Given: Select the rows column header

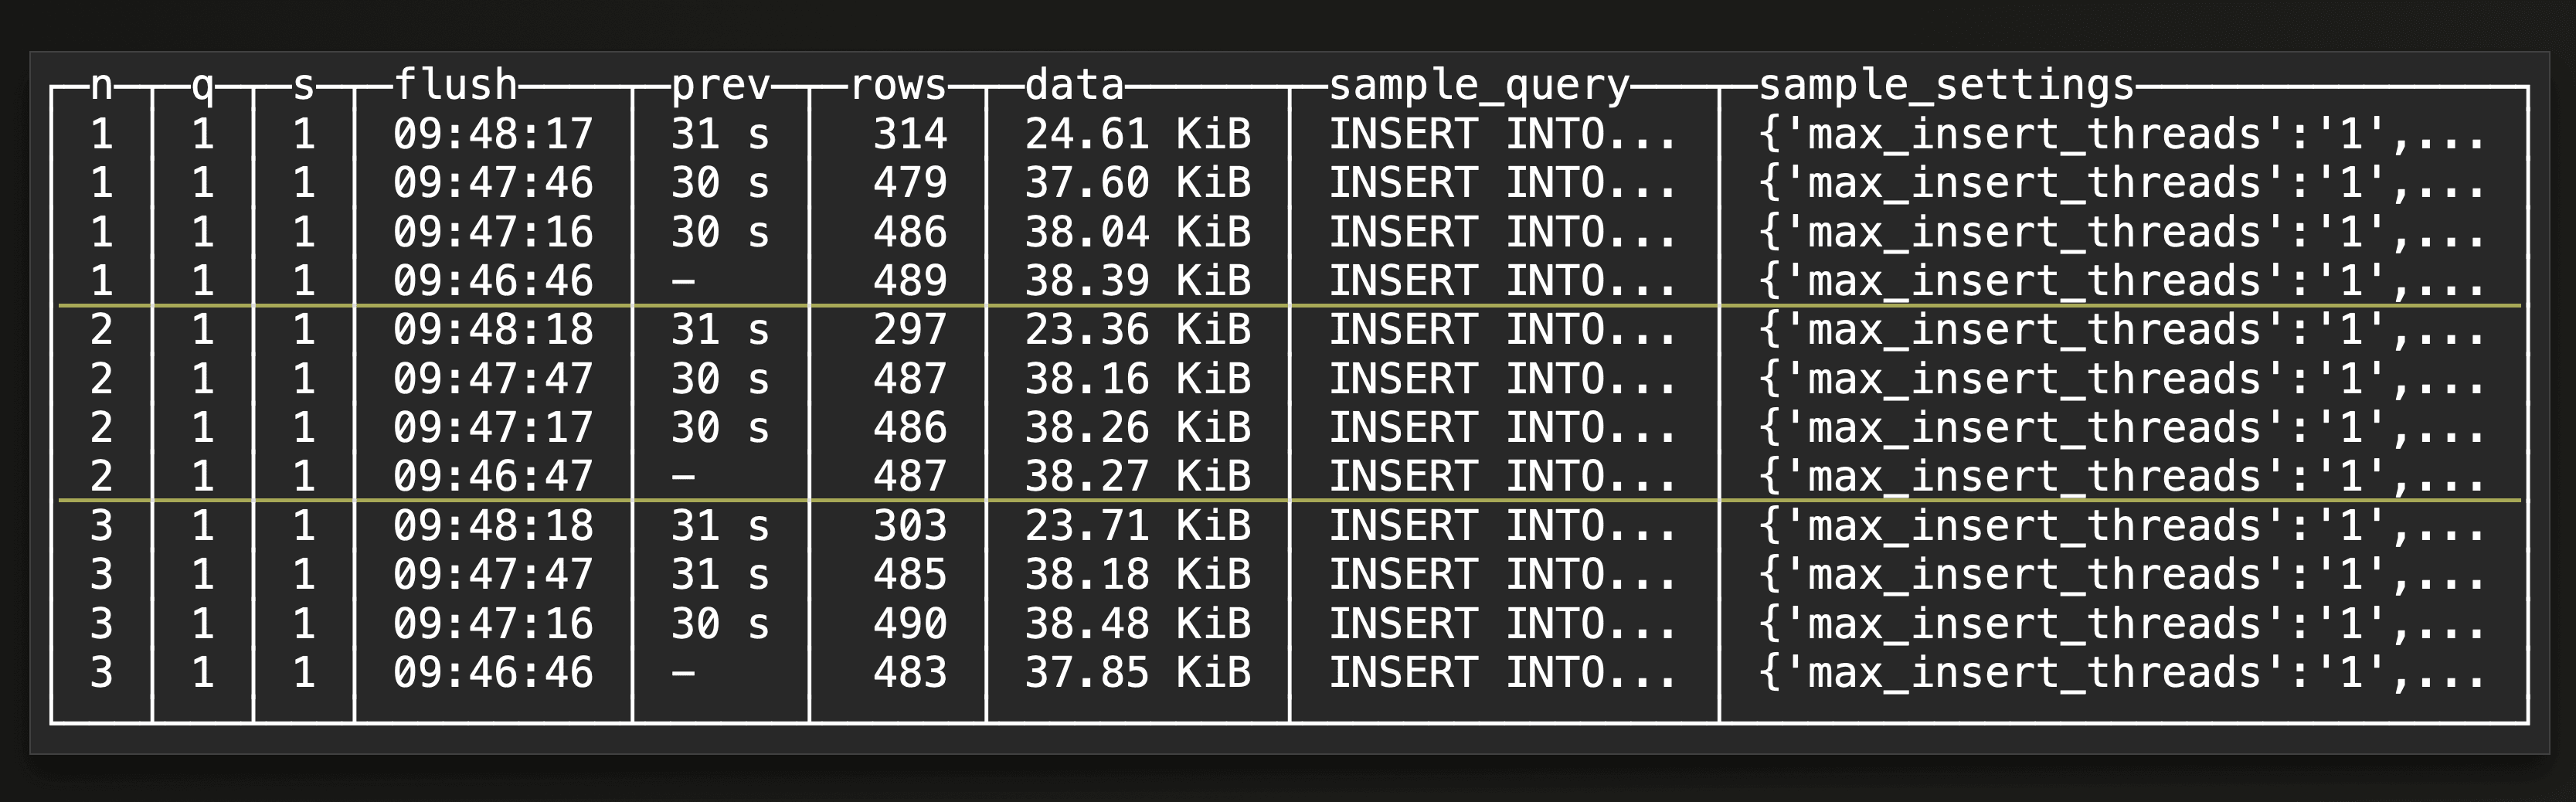Looking at the screenshot, I should click(x=897, y=85).
